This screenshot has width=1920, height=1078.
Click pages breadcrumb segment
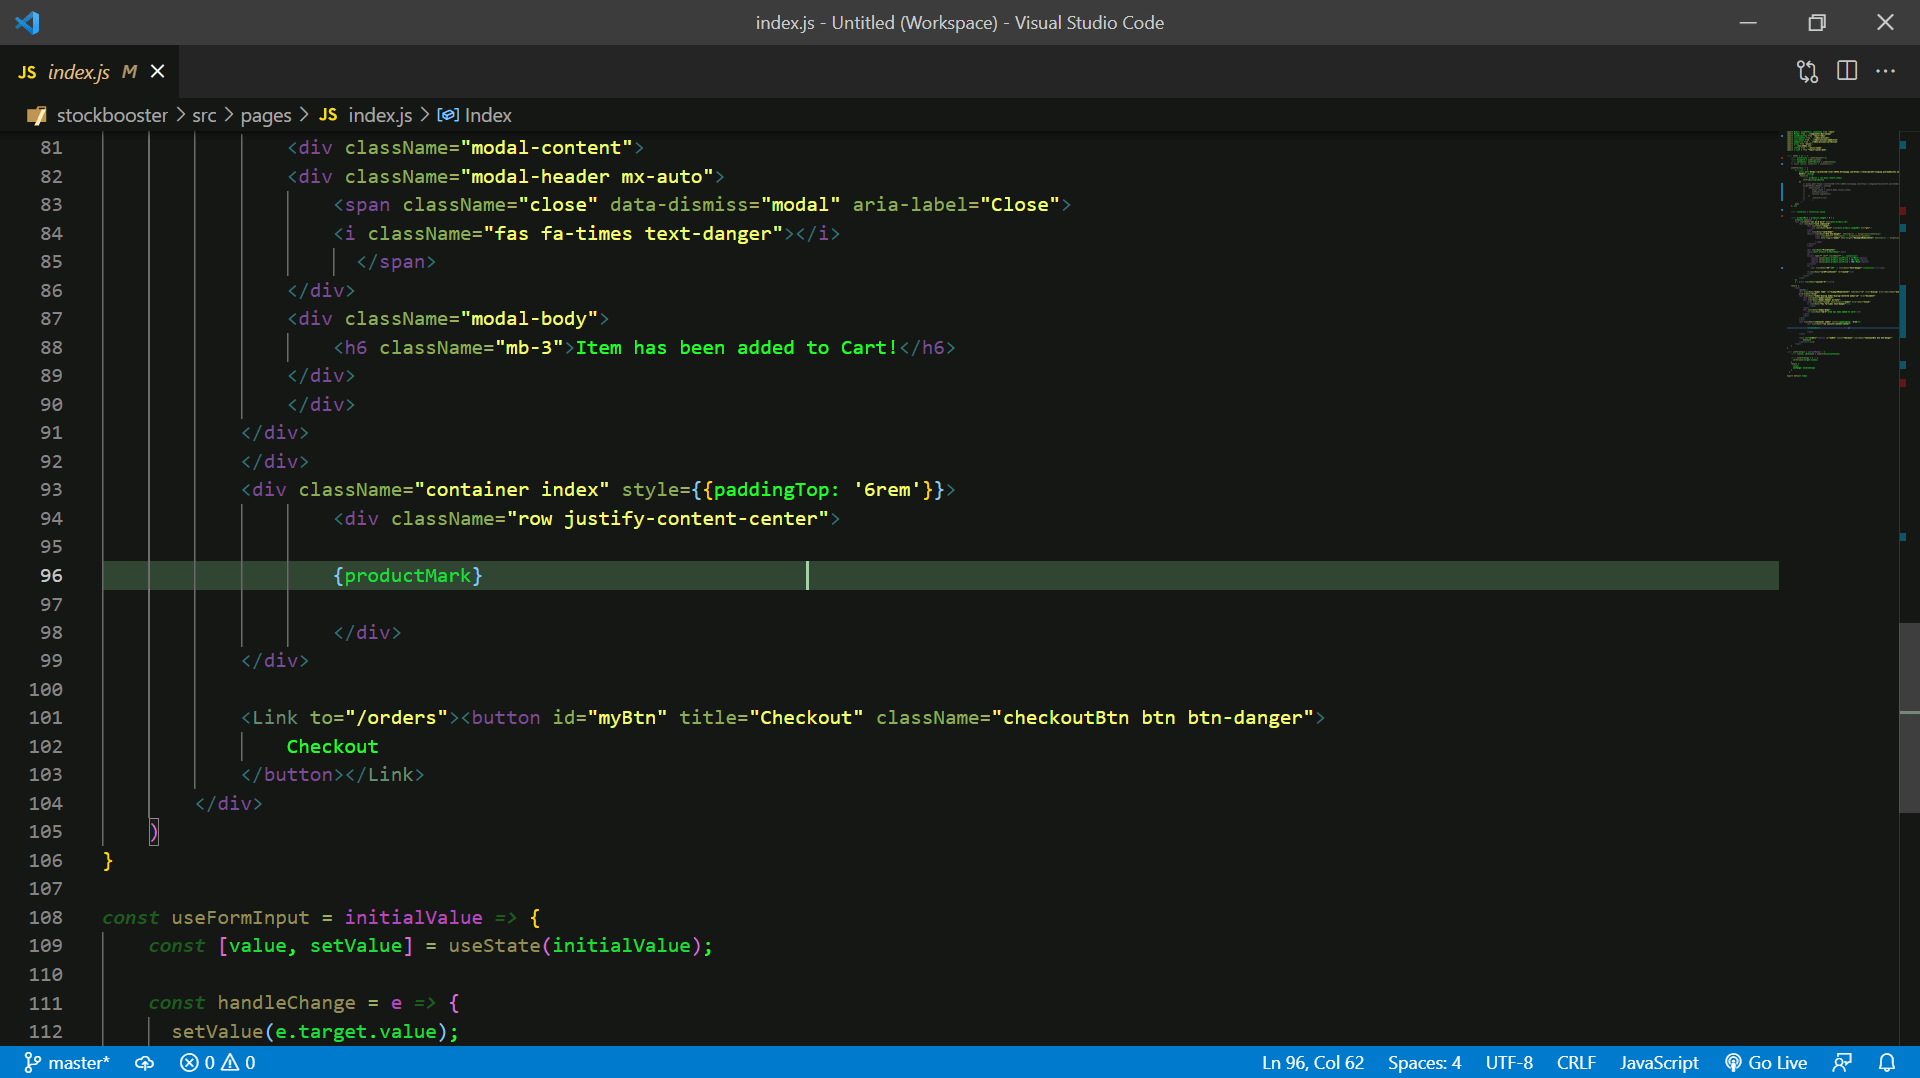266,115
